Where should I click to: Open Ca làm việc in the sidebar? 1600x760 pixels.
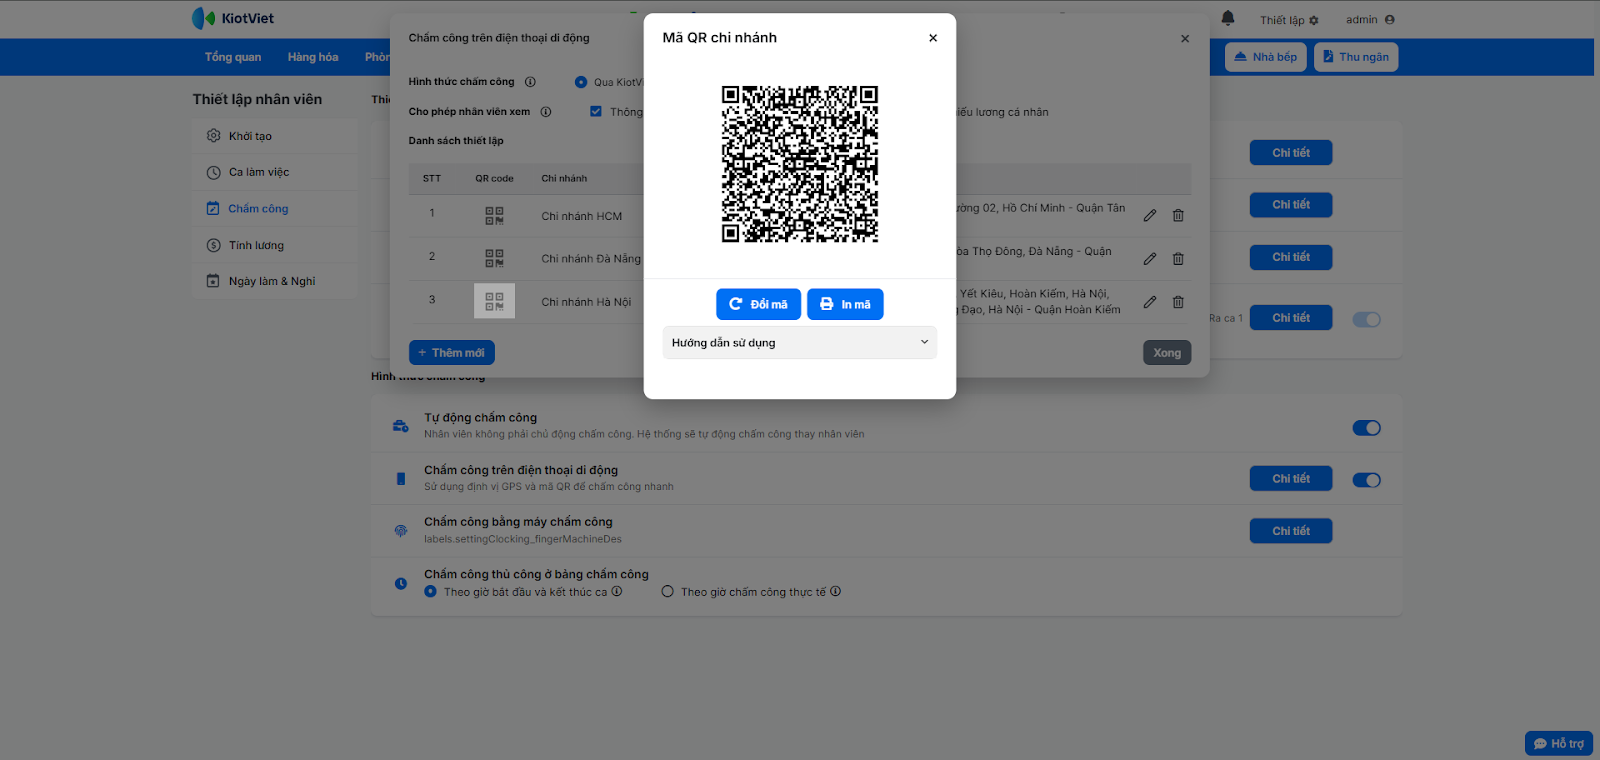click(275, 172)
